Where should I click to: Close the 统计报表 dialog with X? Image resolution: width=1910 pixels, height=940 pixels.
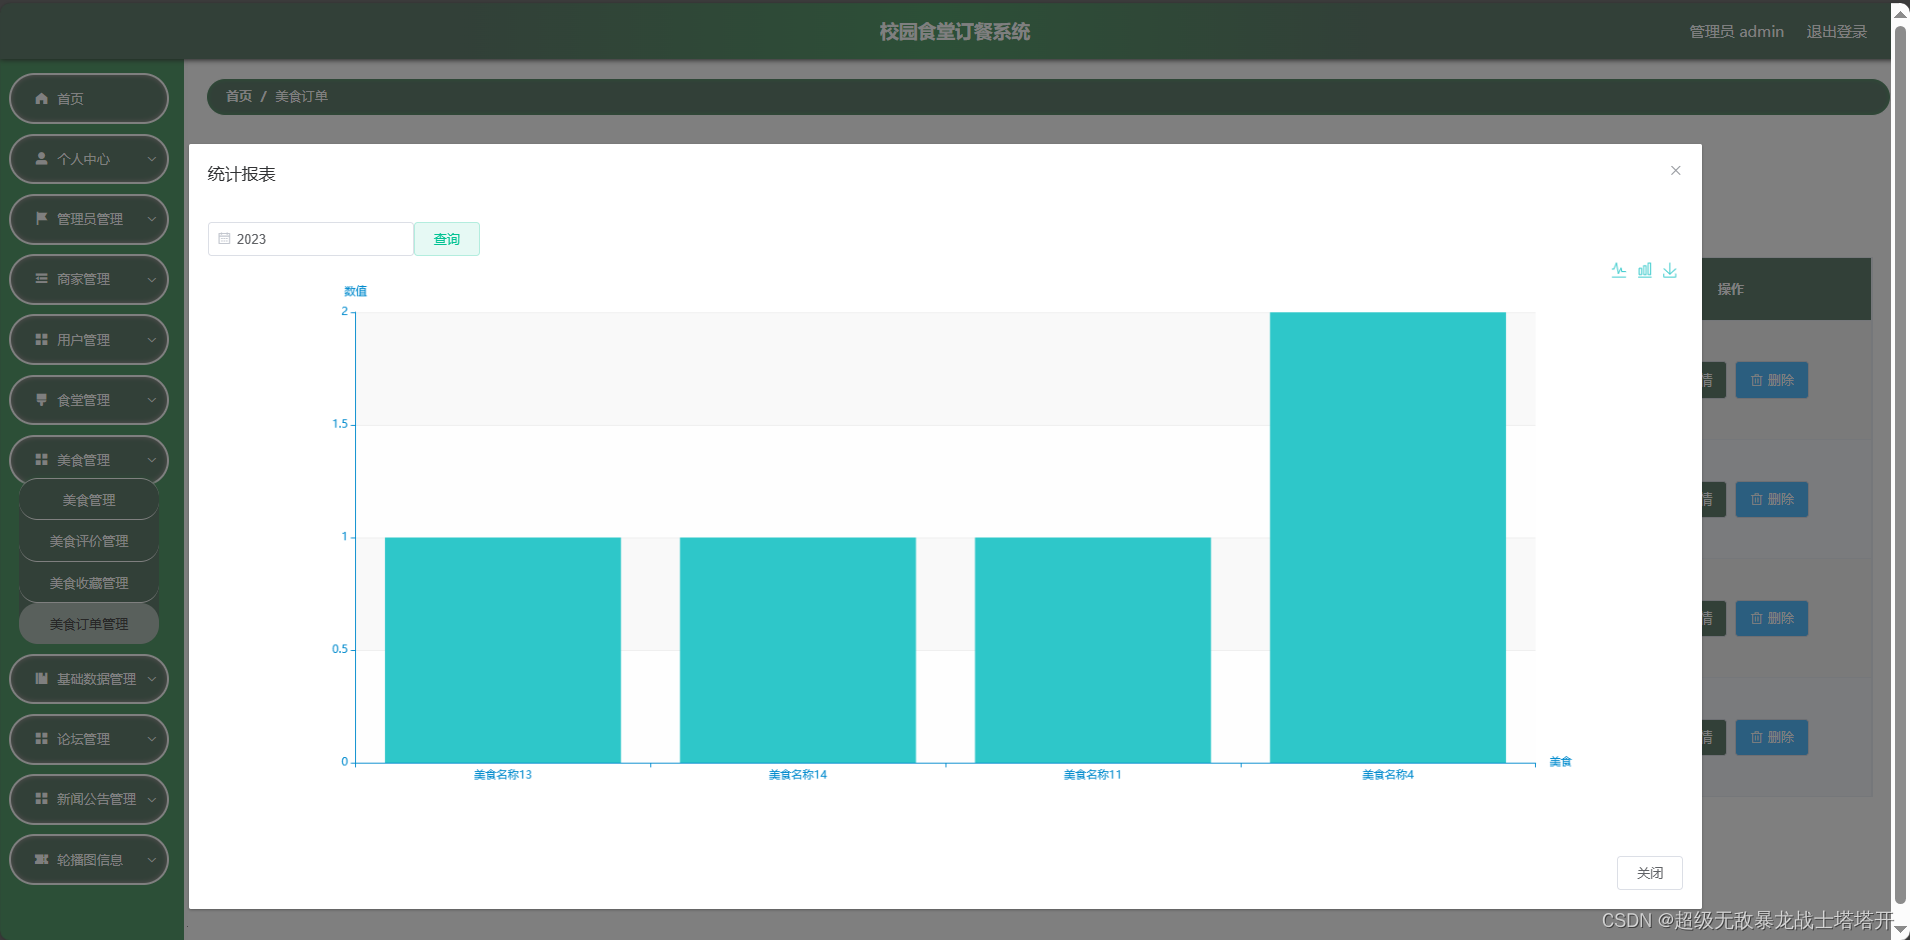pos(1676,171)
